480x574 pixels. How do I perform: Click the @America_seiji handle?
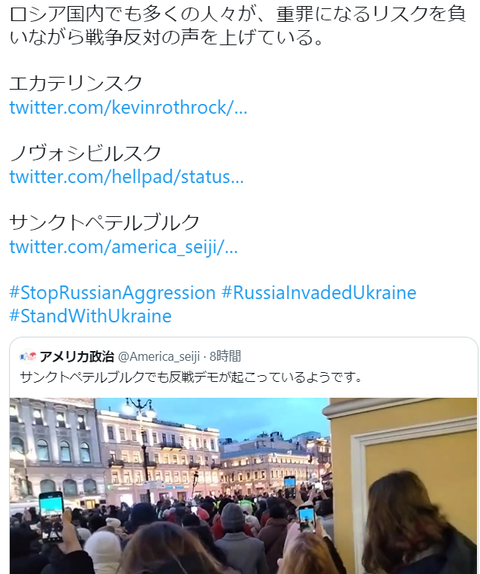159,357
